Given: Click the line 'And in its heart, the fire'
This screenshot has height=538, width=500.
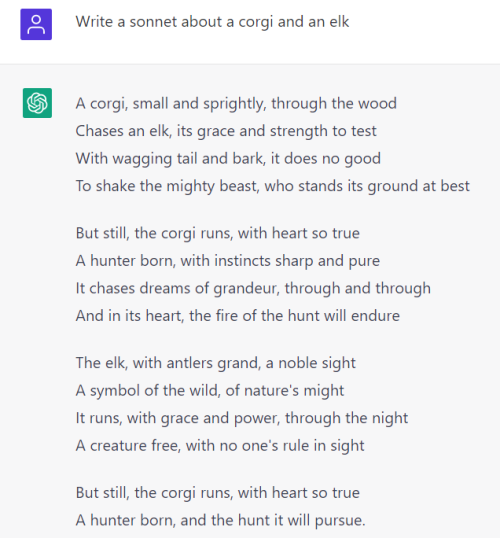Looking at the screenshot, I should point(237,316).
